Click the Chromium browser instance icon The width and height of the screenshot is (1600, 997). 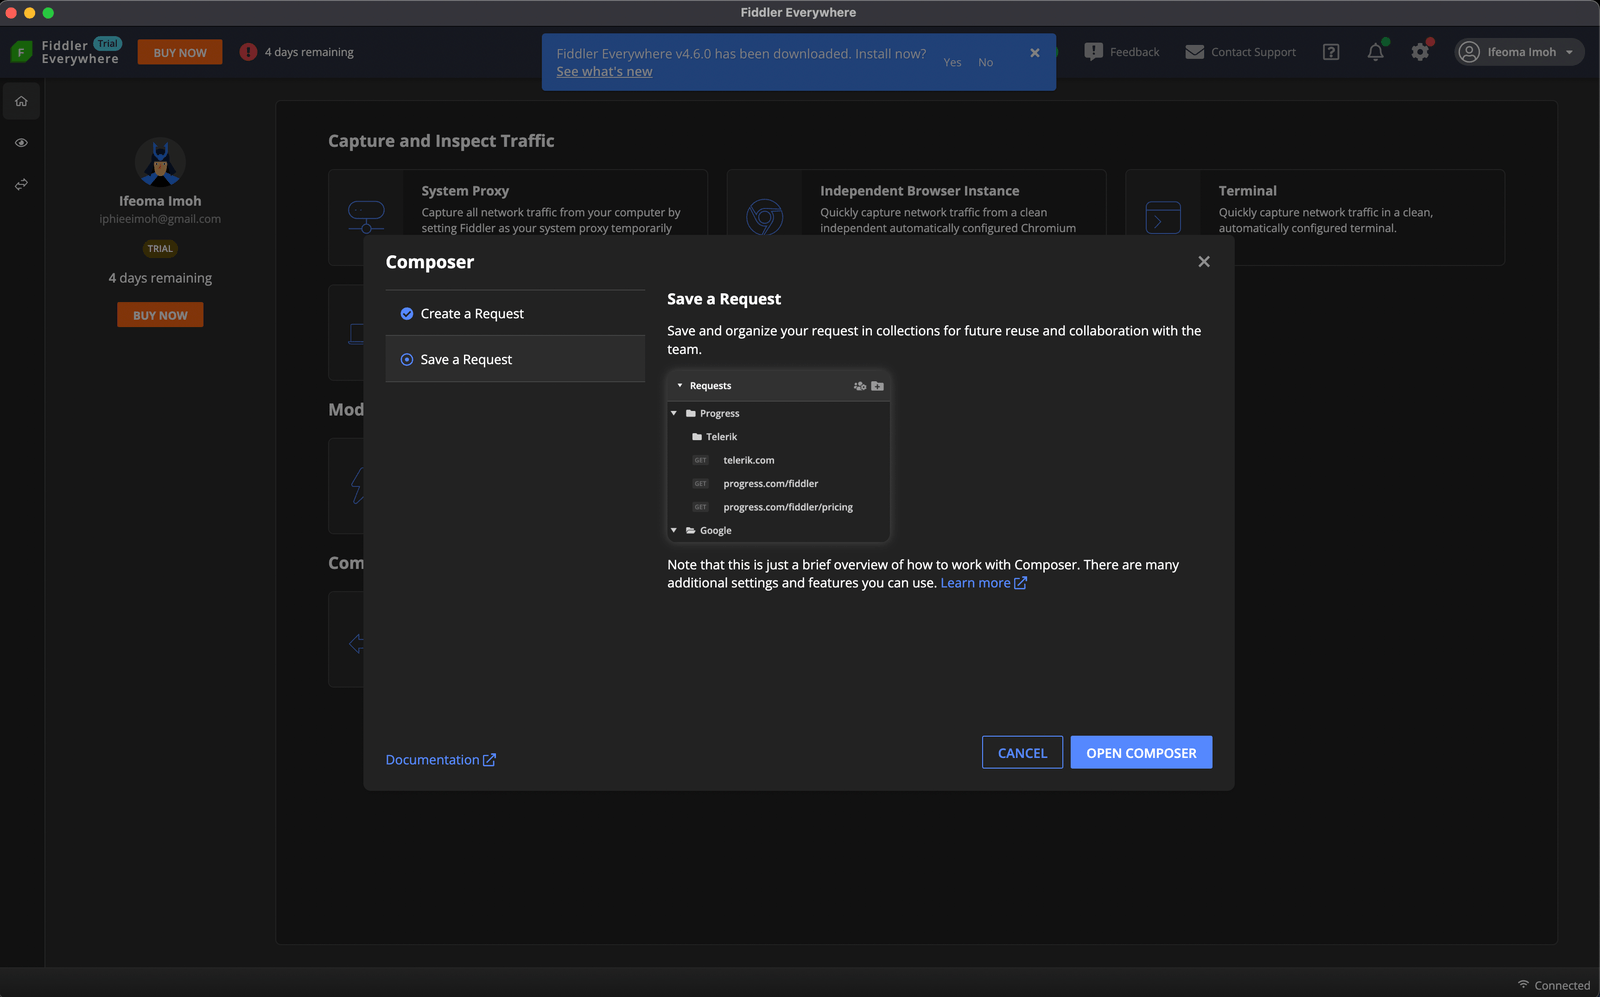coord(765,216)
